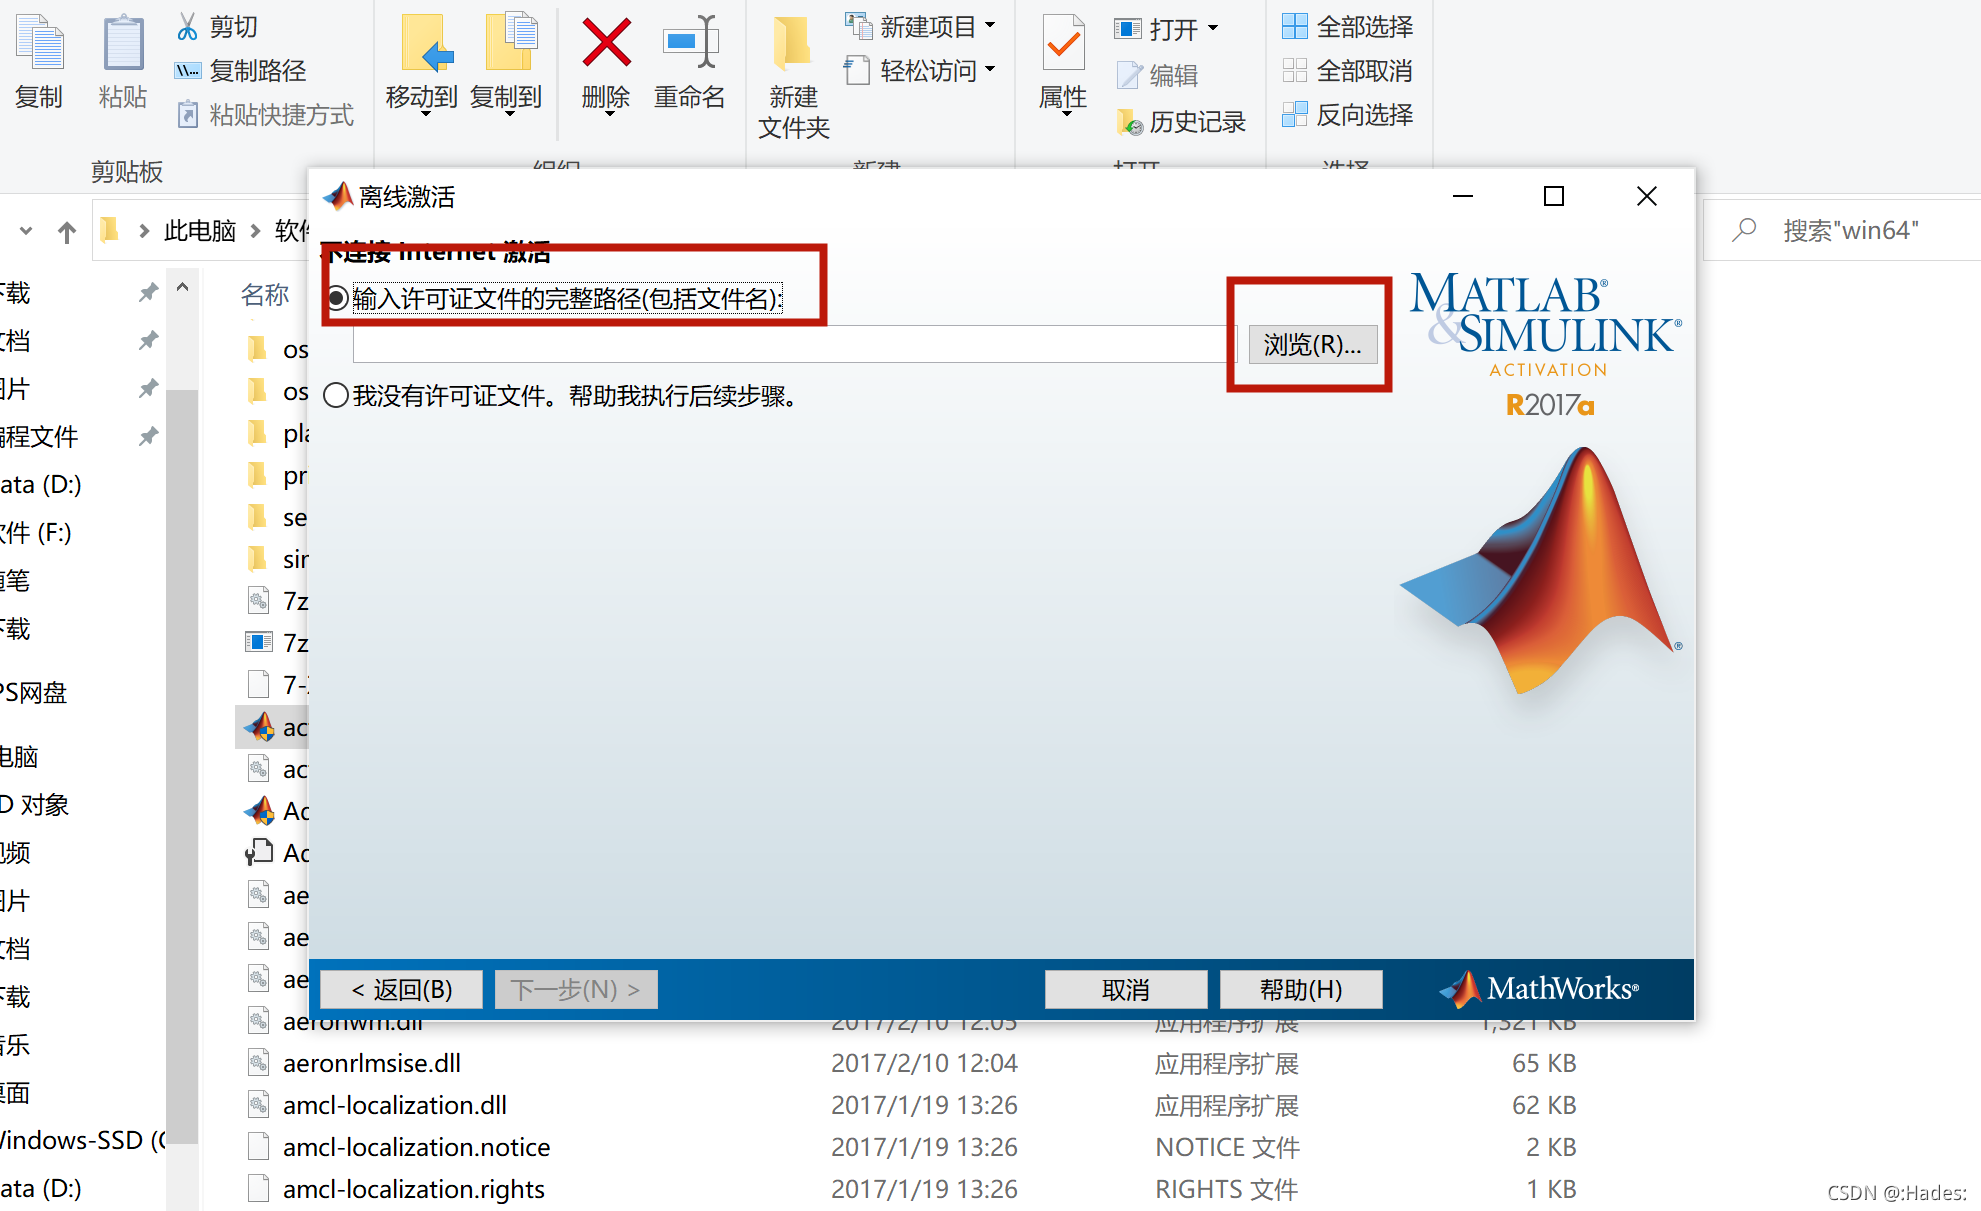This screenshot has width=1981, height=1211.
Task: Select the 我没有许可证文件 radio button
Action: coord(337,395)
